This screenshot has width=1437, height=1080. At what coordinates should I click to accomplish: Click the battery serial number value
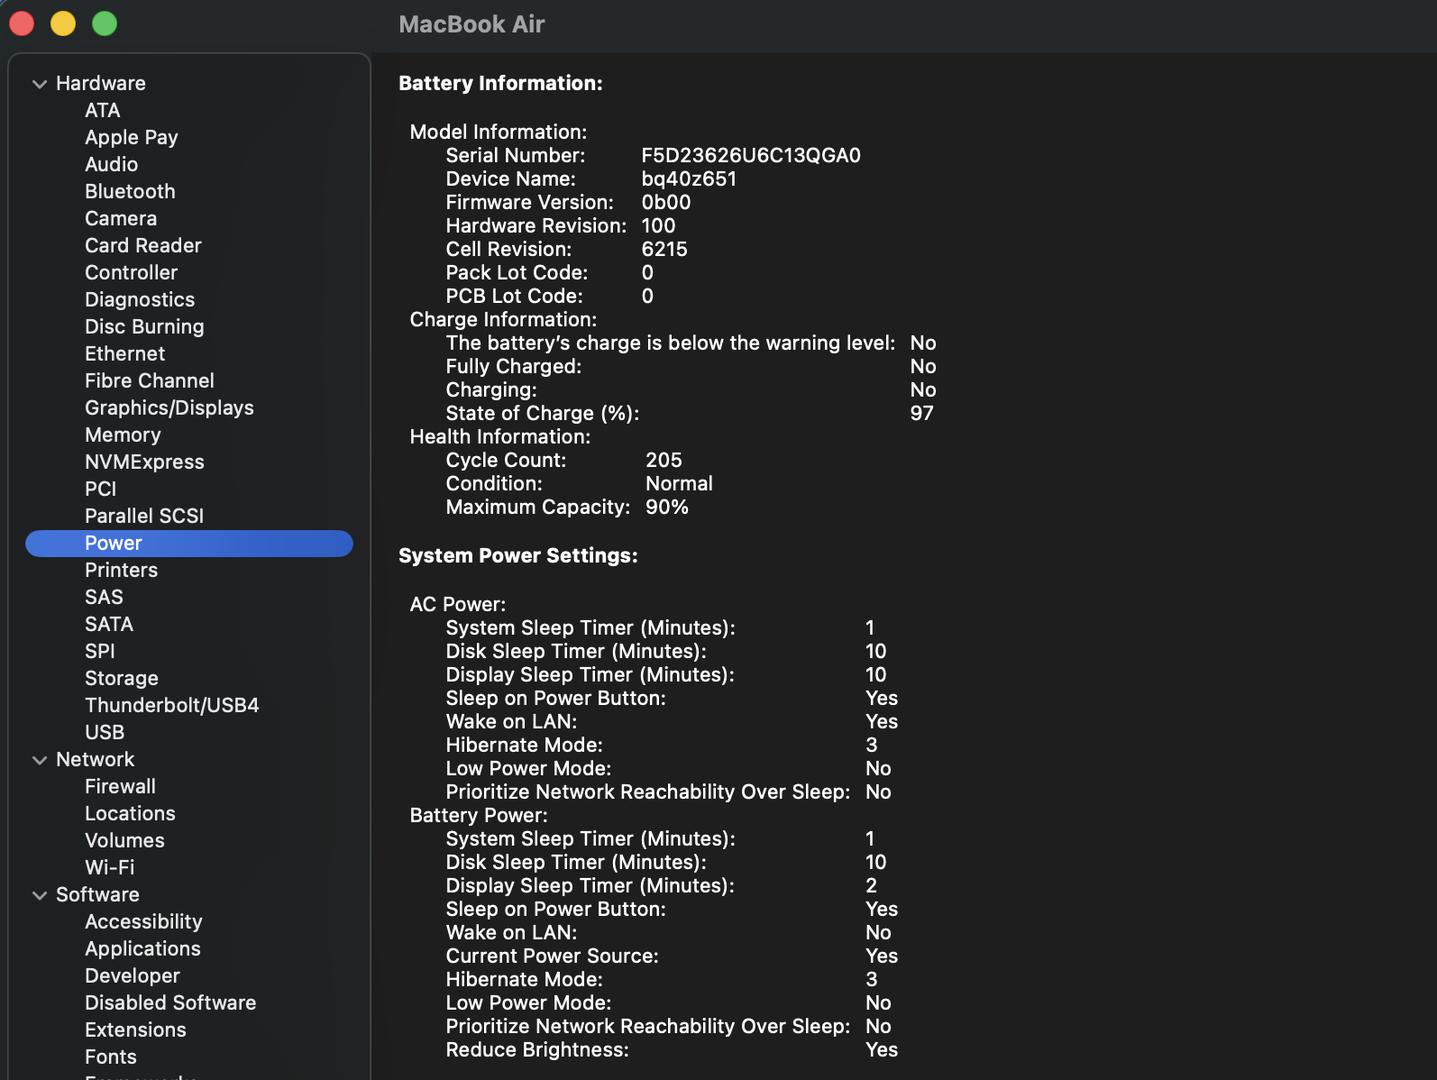(x=750, y=155)
